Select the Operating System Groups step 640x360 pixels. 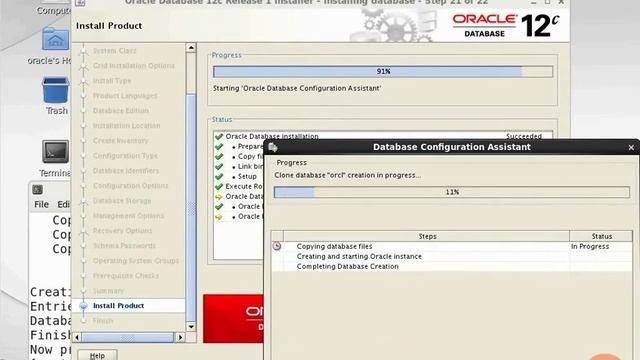tap(136, 261)
